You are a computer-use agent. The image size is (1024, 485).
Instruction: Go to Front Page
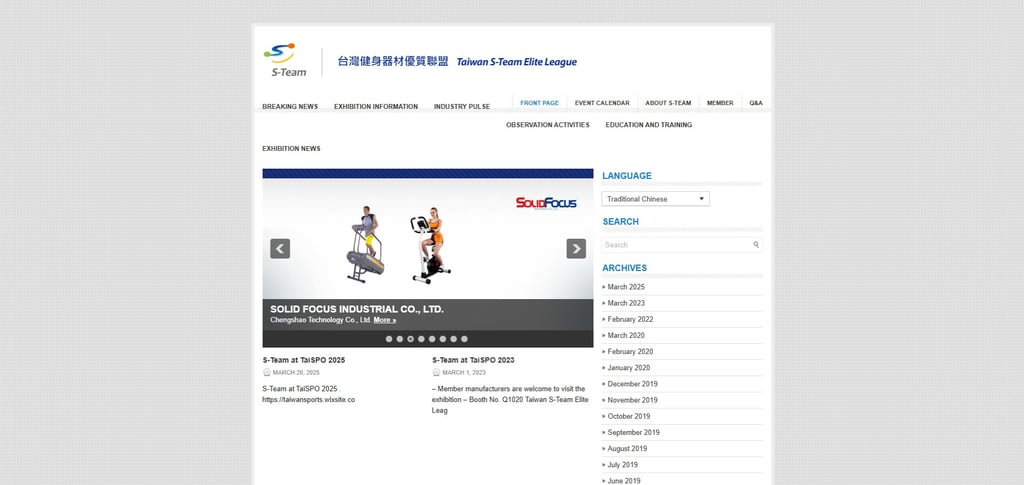[x=539, y=103]
